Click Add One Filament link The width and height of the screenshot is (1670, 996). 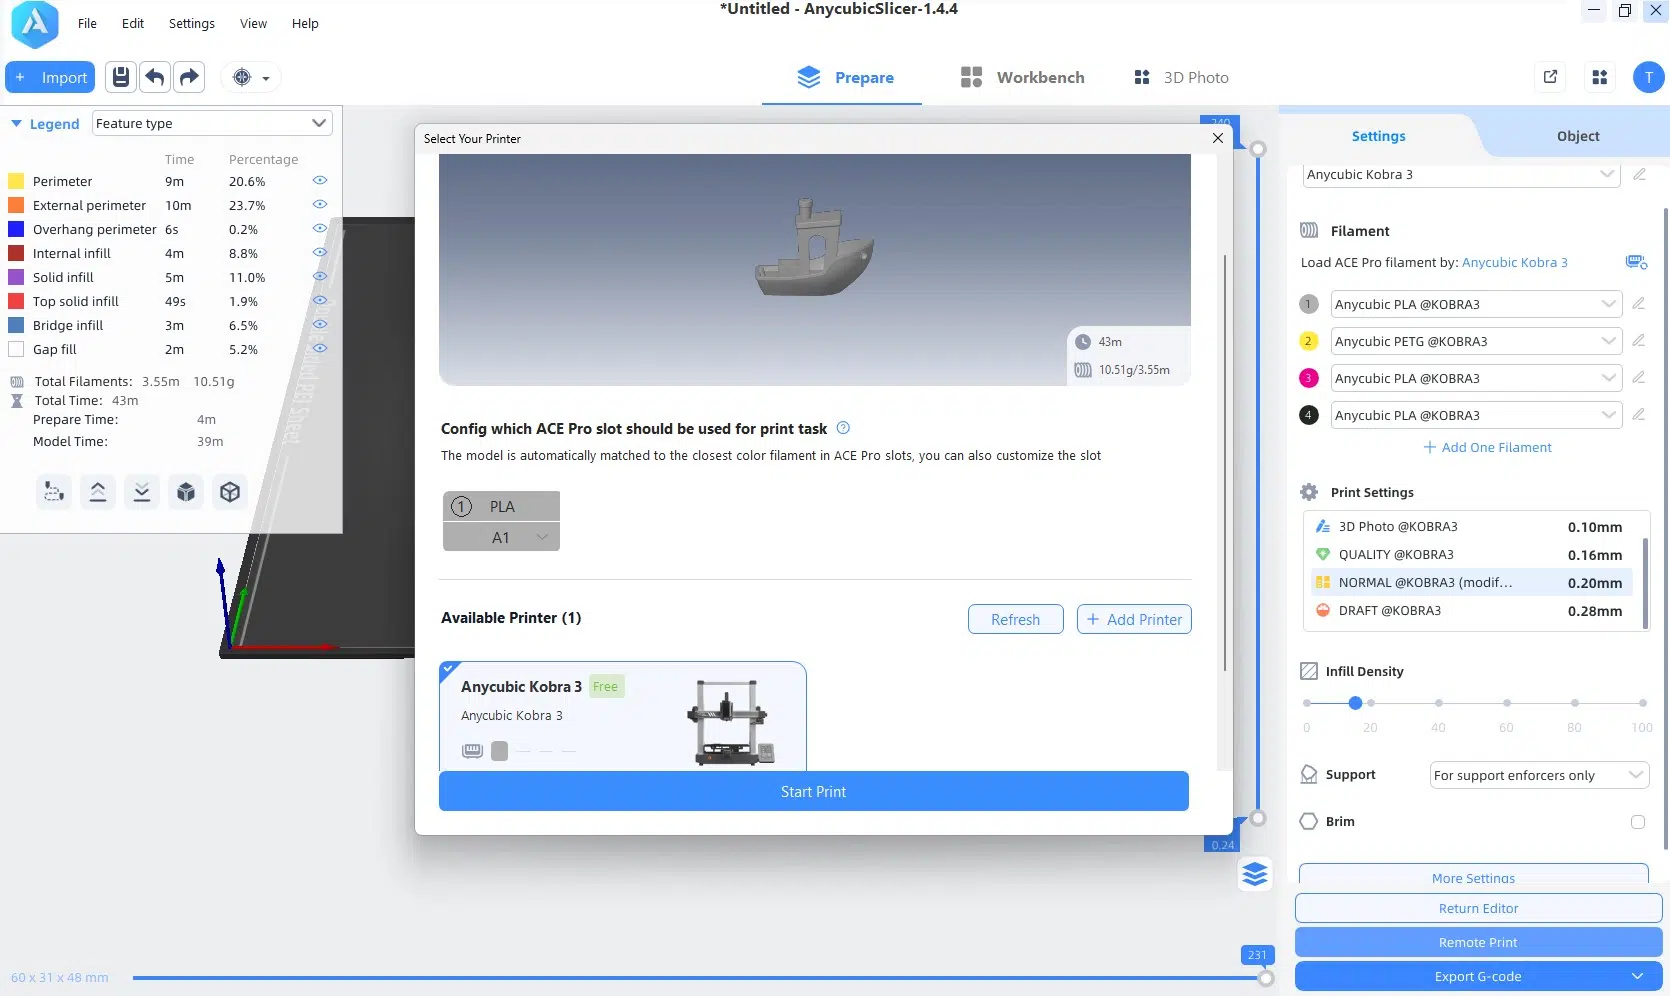[x=1487, y=447]
